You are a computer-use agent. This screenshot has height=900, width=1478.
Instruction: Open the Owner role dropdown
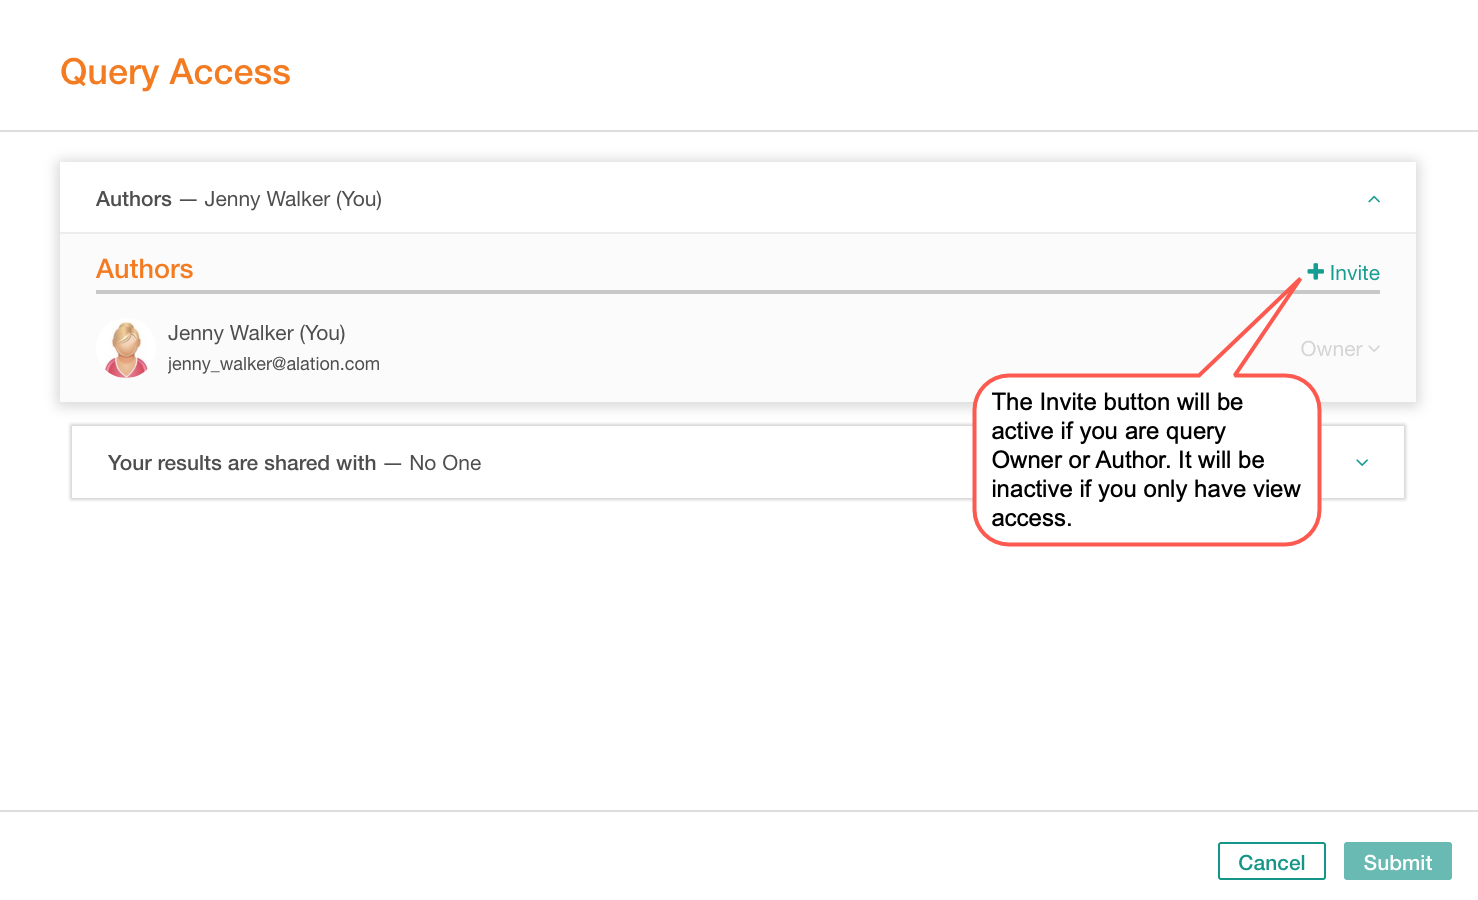pos(1340,349)
